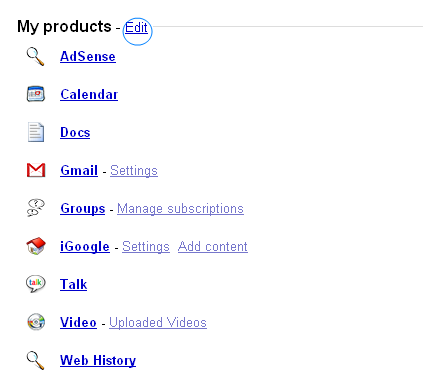Open the Calendar link

pos(89,94)
